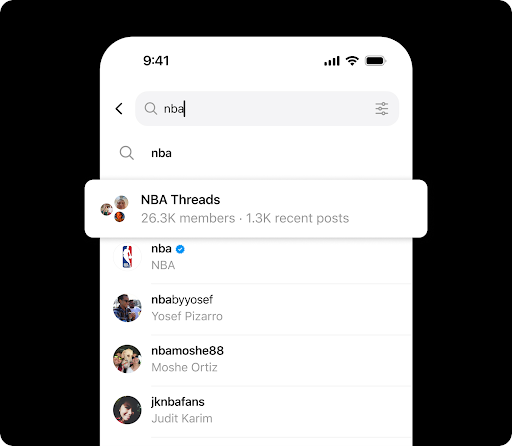The height and width of the screenshot is (446, 512).
Task: Tap jknbafans profile photo
Action: tap(127, 410)
